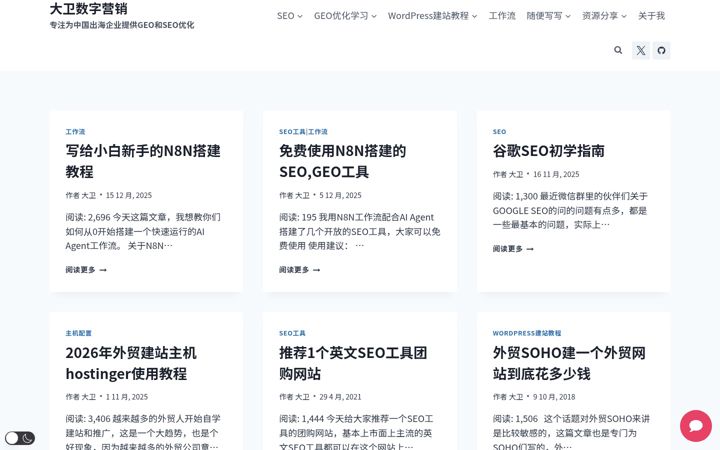Open 工作流 category tag on first card

coord(75,132)
